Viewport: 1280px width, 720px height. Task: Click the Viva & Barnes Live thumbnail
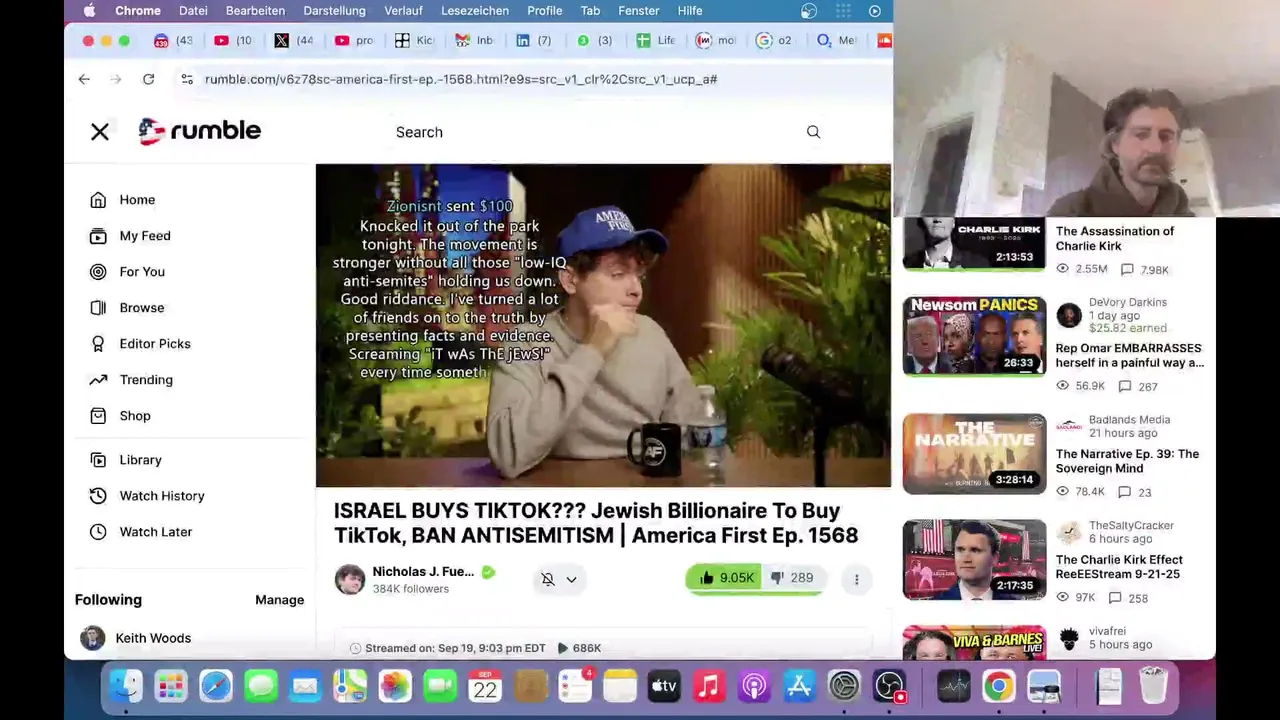974,643
